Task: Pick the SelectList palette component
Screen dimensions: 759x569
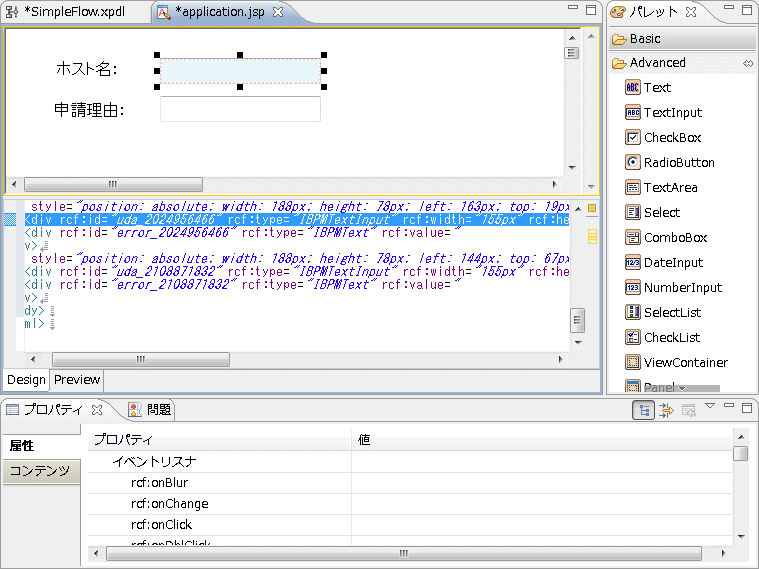Action: [x=663, y=313]
